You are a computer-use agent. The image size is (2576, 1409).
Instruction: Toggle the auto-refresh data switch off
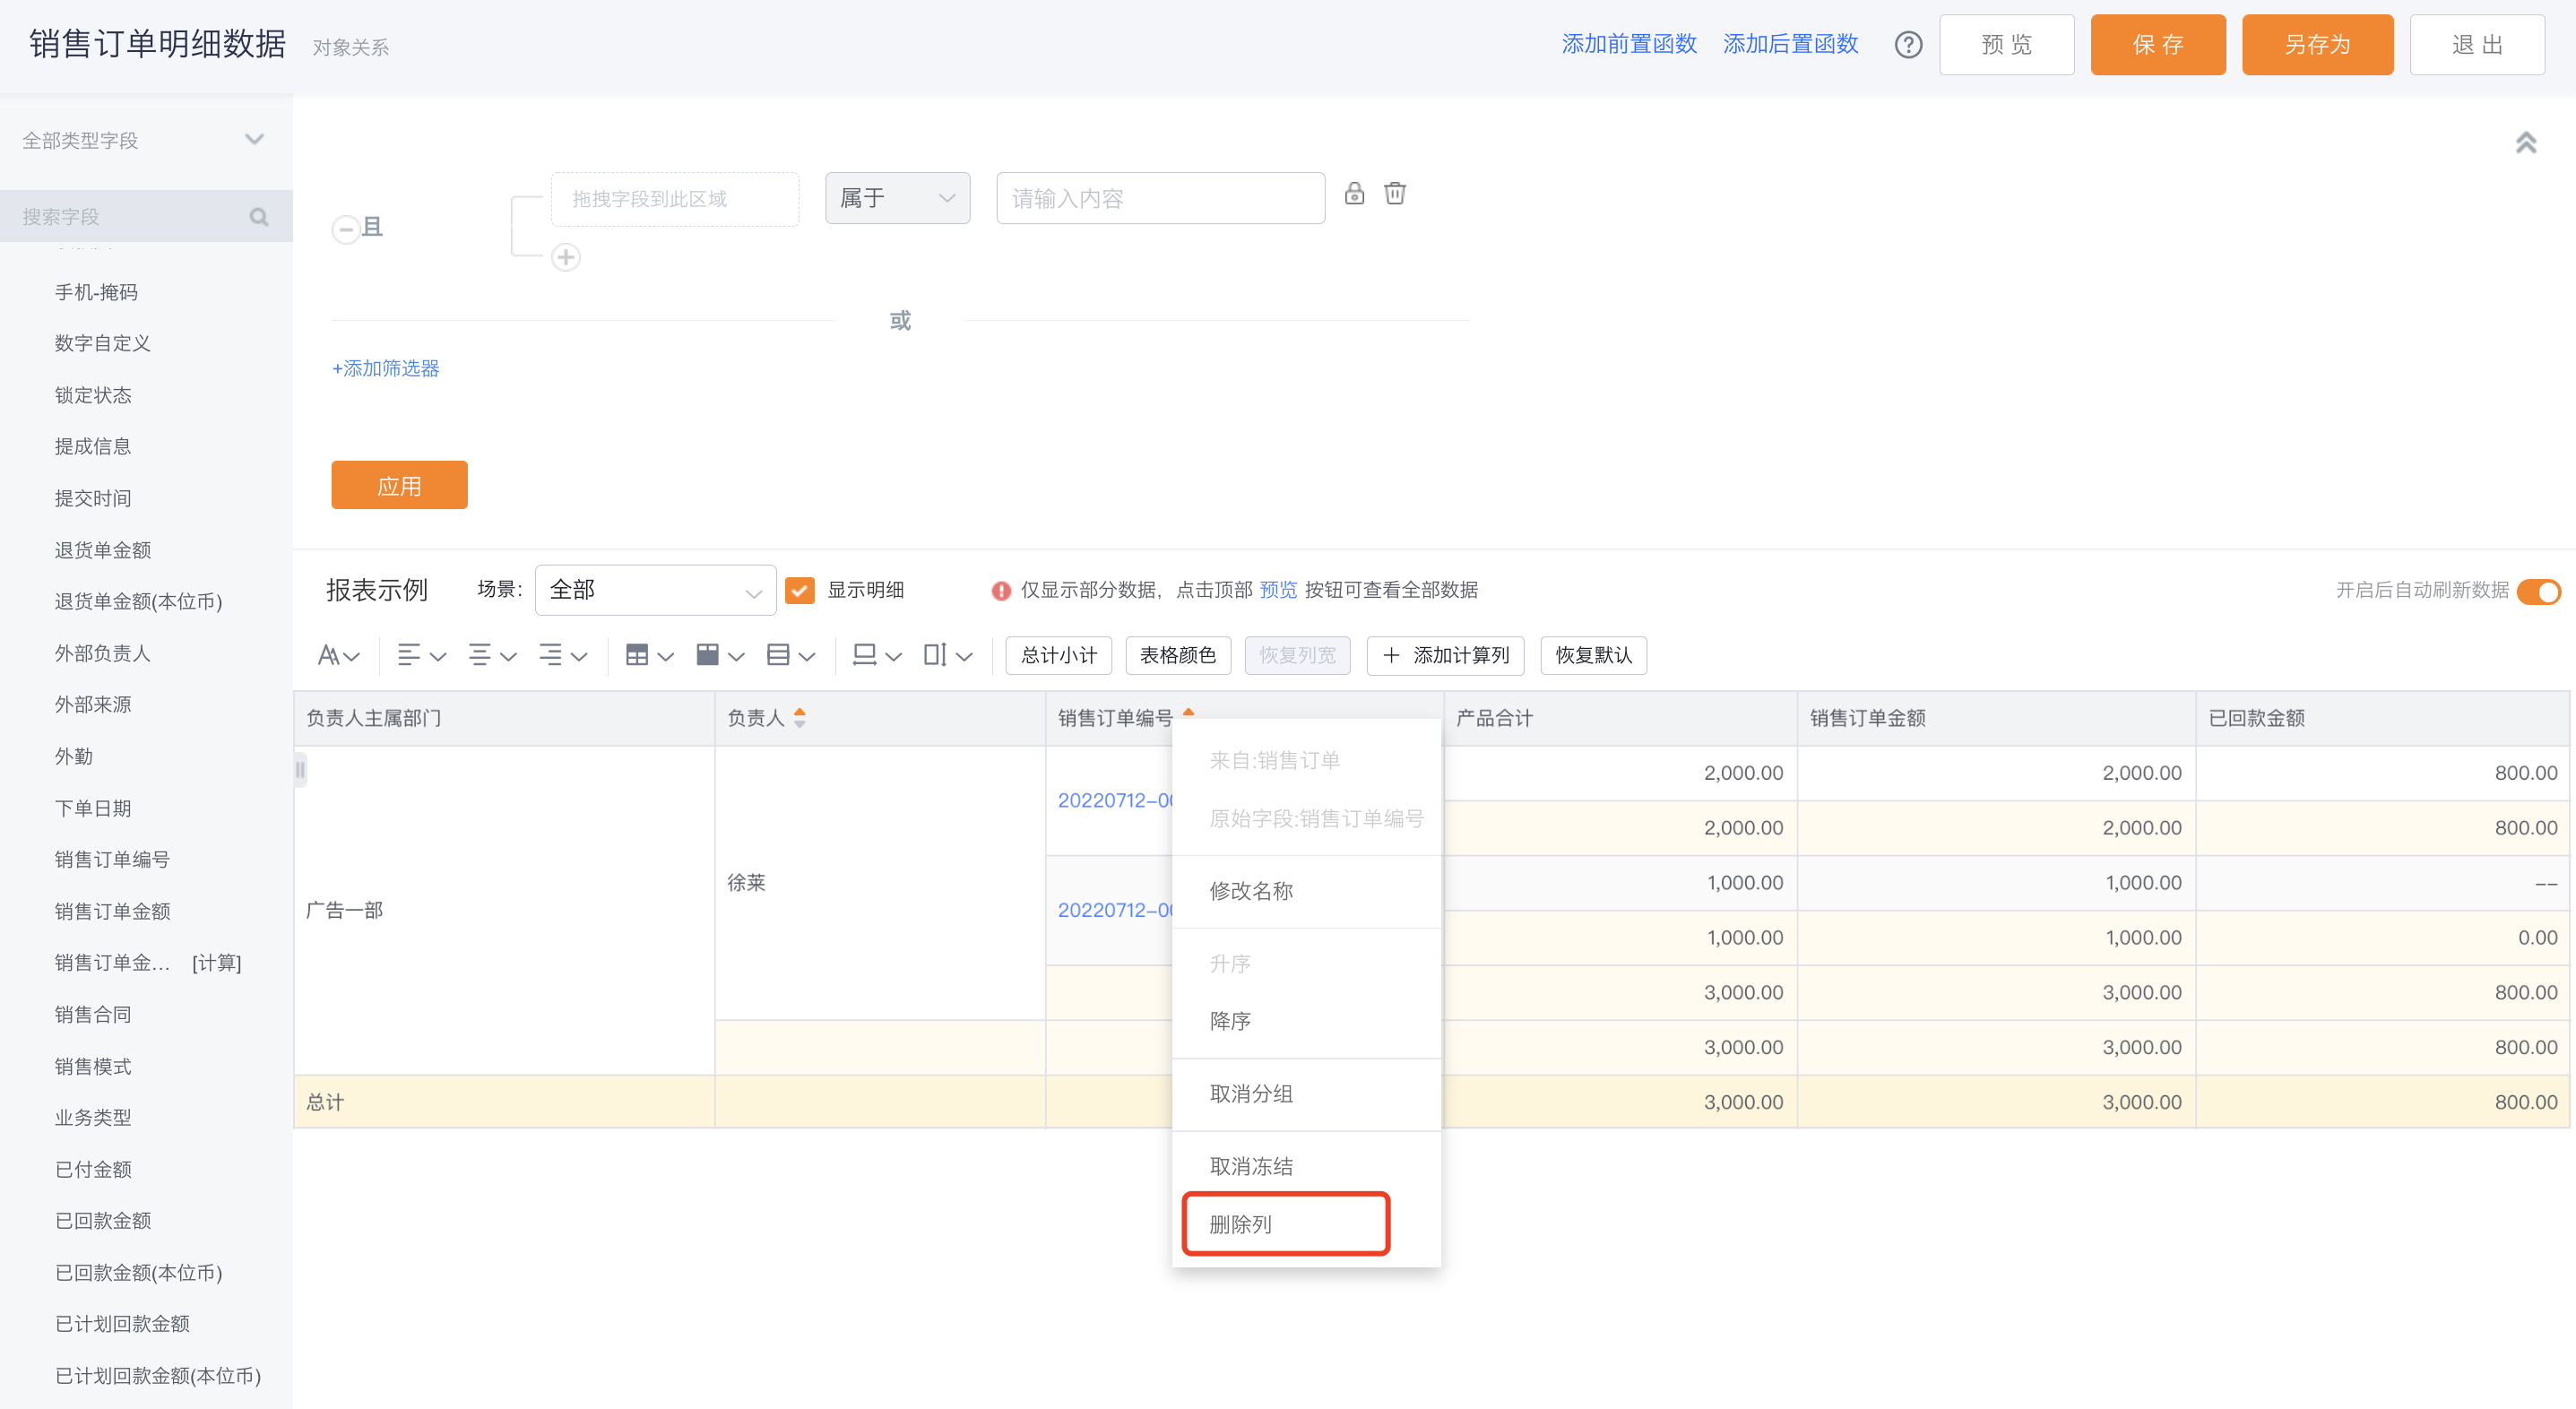[x=2538, y=591]
